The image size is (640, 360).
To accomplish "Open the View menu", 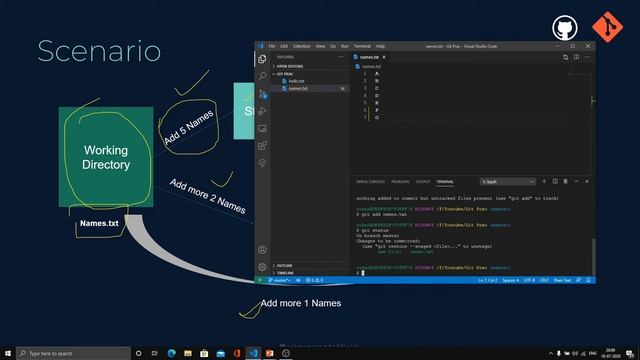I will click(x=320, y=46).
